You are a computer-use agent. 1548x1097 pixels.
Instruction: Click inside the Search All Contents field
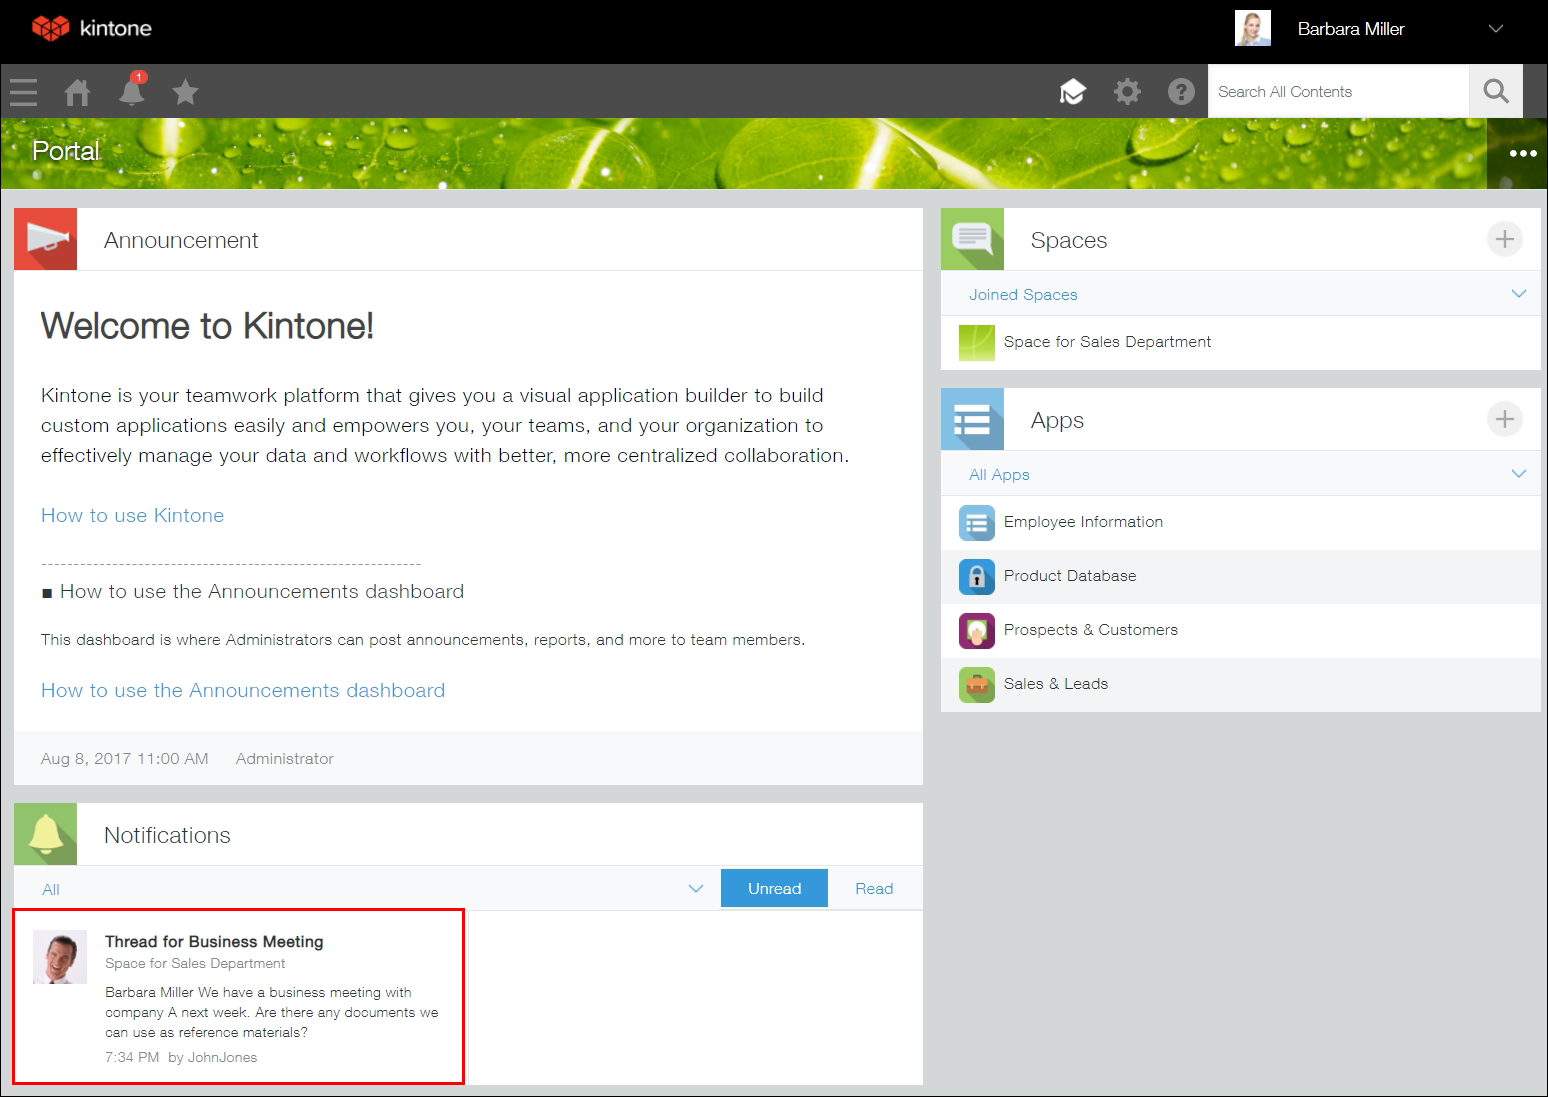point(1337,91)
